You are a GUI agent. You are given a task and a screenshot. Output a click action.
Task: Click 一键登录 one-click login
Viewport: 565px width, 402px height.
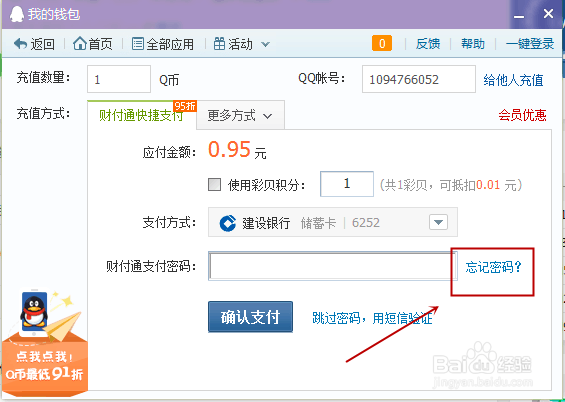530,44
